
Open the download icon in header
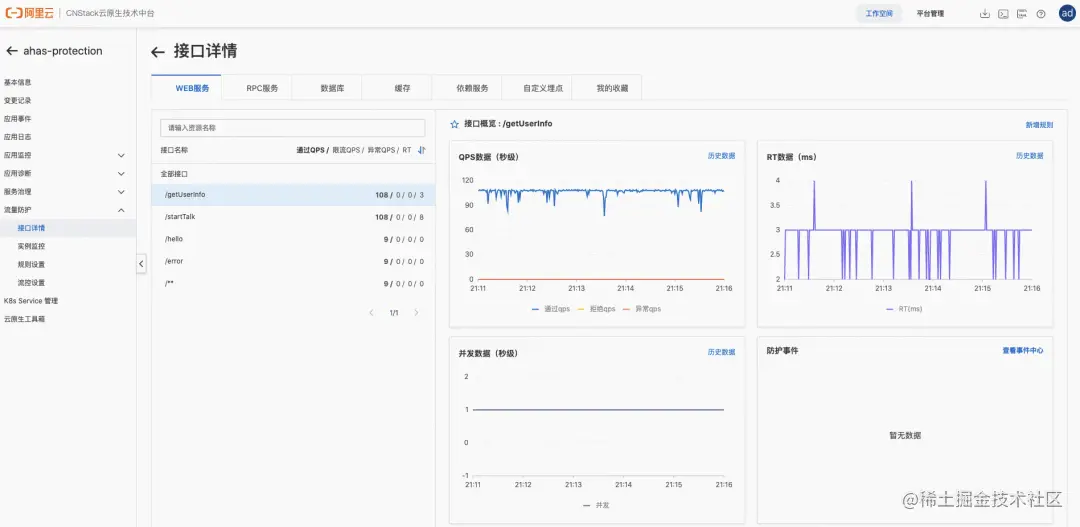click(x=985, y=14)
